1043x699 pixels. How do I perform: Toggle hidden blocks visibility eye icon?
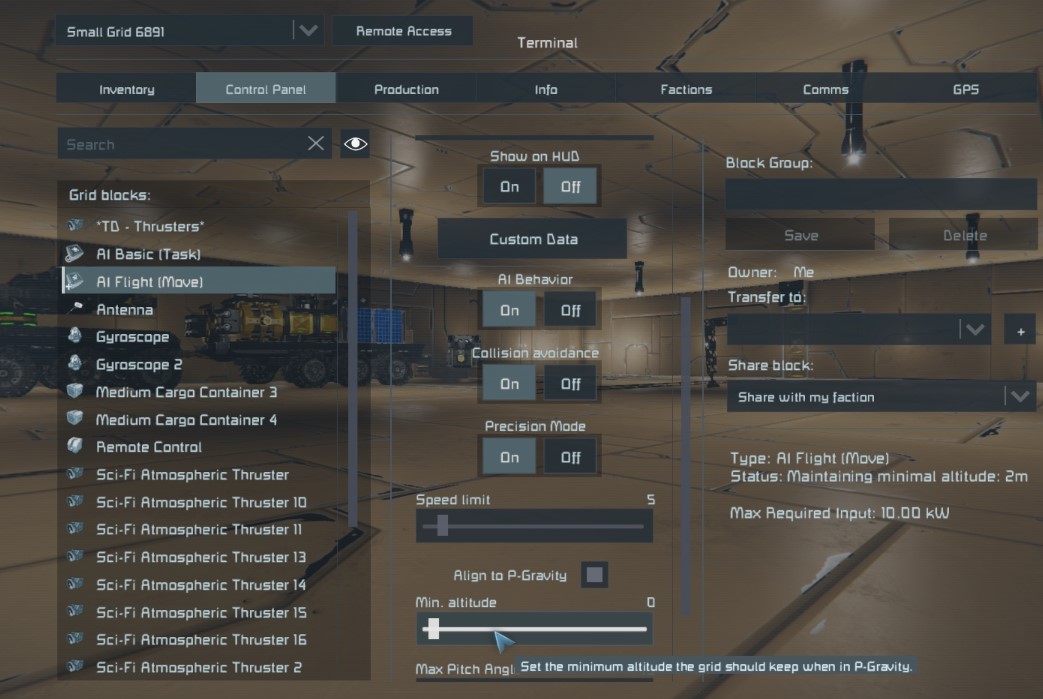click(355, 144)
